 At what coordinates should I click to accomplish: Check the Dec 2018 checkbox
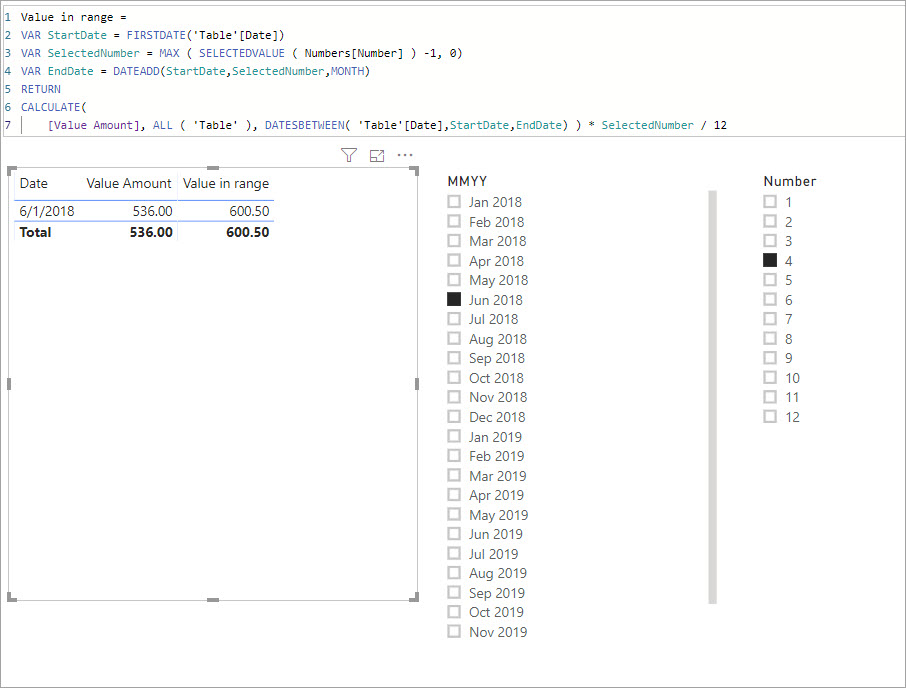(454, 416)
